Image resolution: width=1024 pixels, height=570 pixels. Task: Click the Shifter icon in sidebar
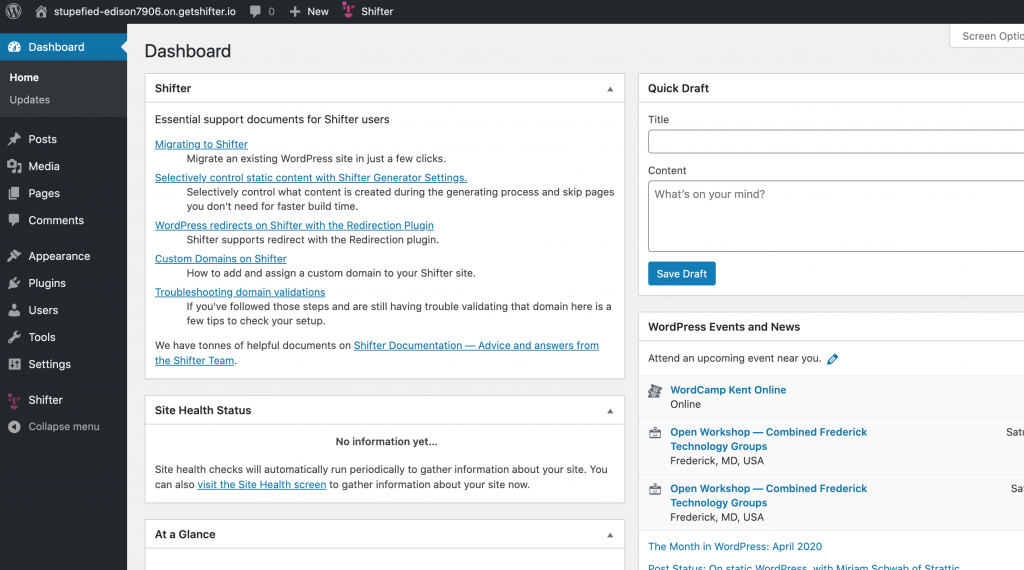pyautogui.click(x=14, y=400)
